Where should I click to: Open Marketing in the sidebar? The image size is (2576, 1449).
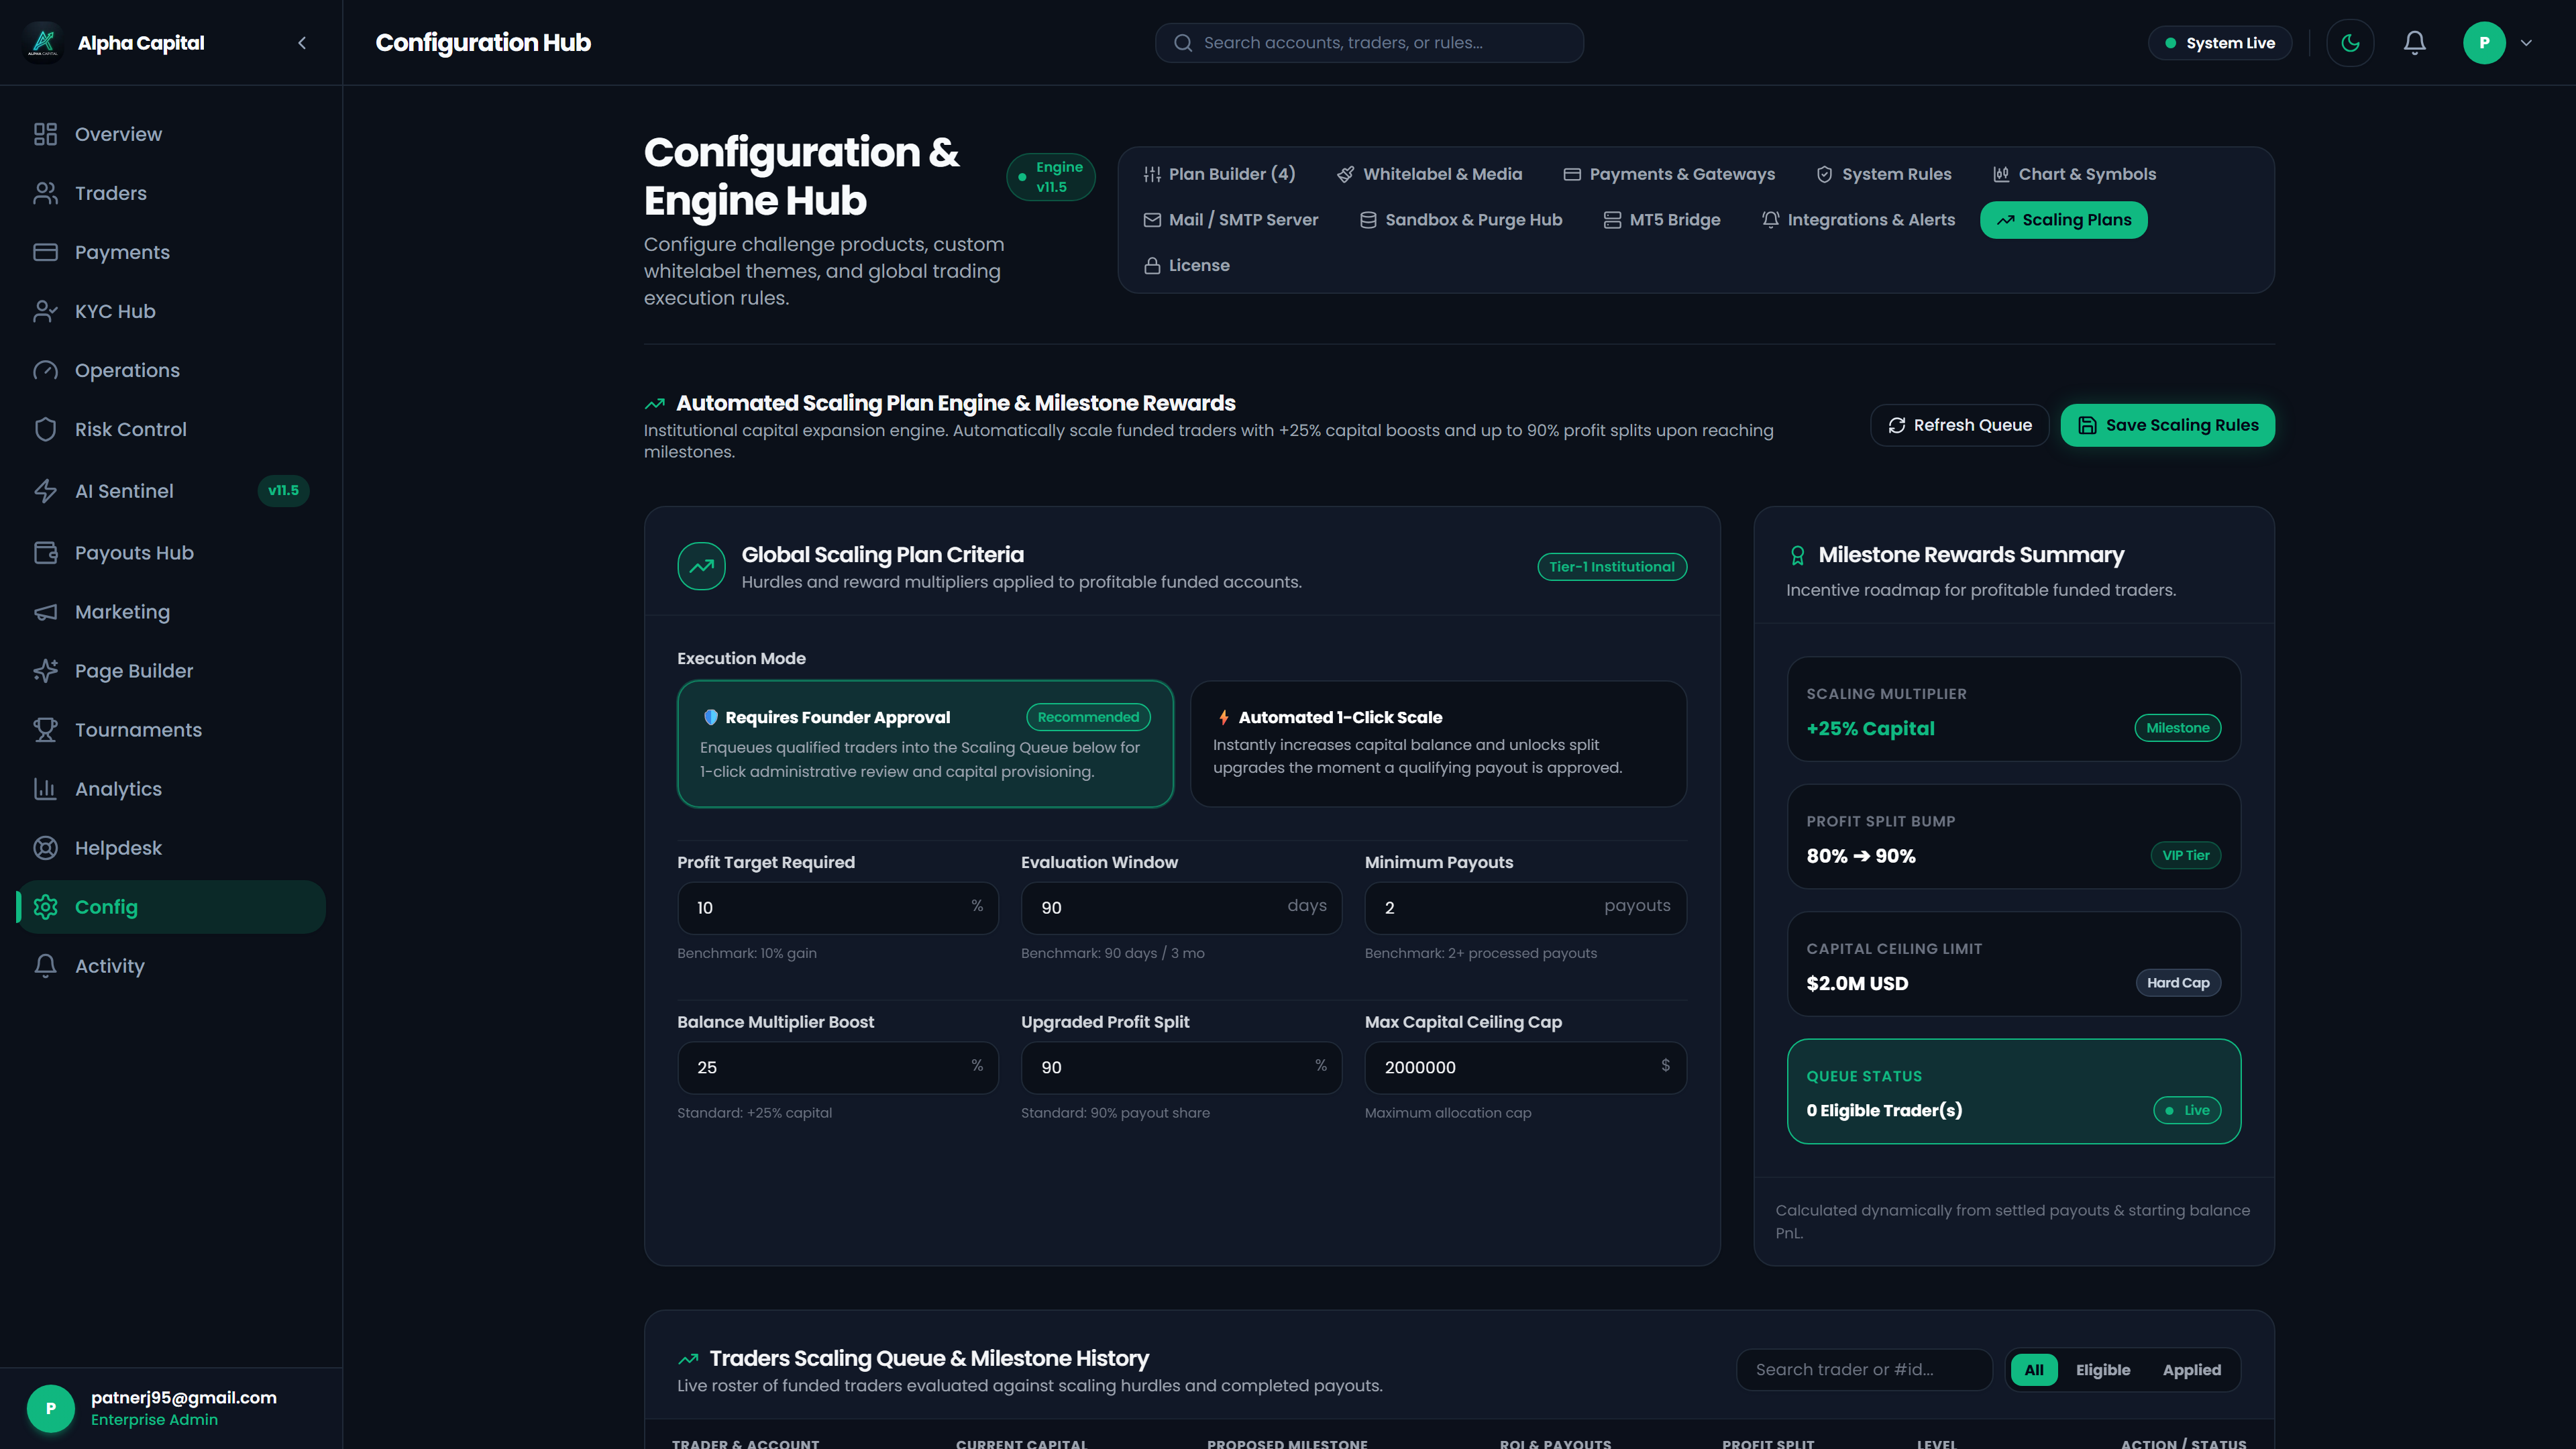[171, 612]
